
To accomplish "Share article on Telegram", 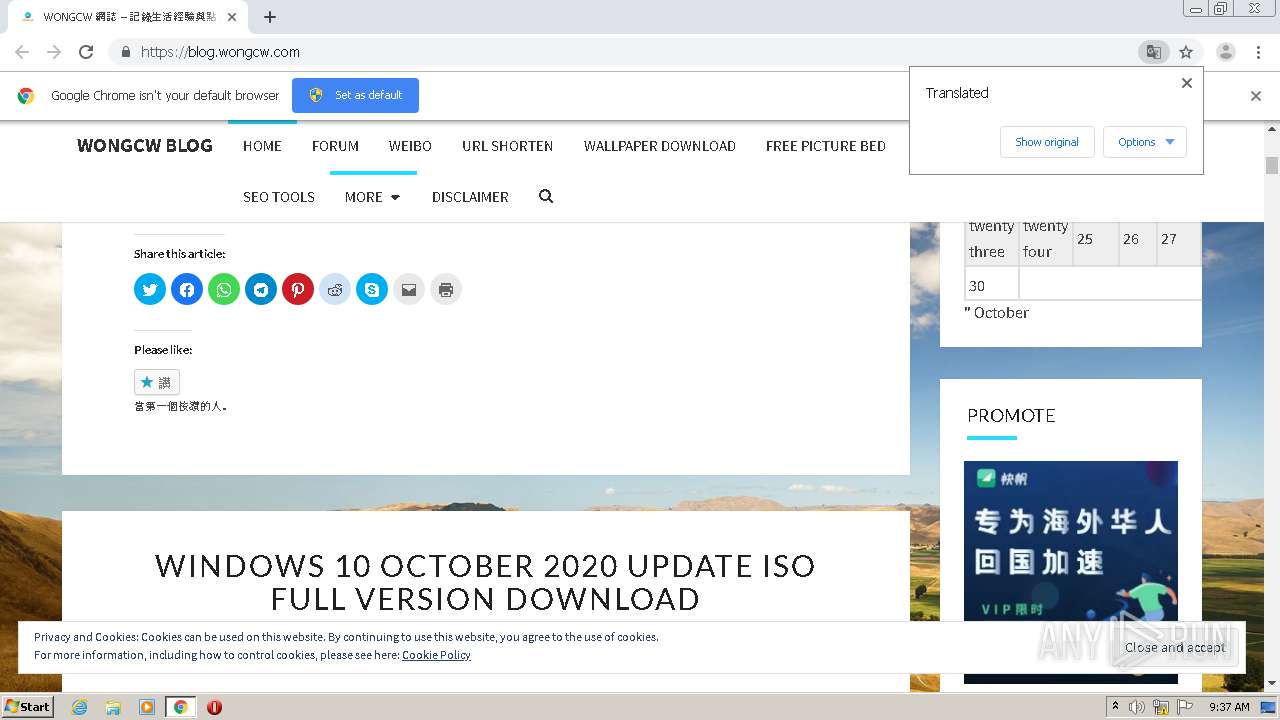I will [261, 290].
